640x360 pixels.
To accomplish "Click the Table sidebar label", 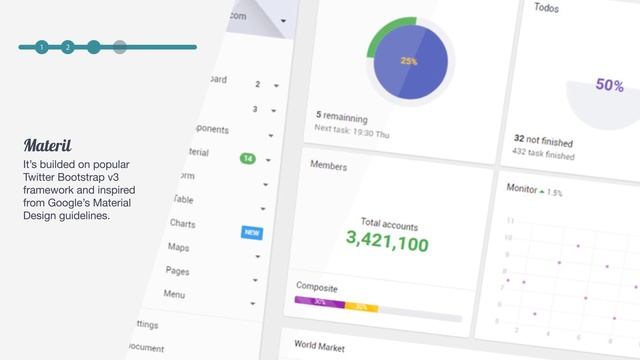I will point(183,199).
